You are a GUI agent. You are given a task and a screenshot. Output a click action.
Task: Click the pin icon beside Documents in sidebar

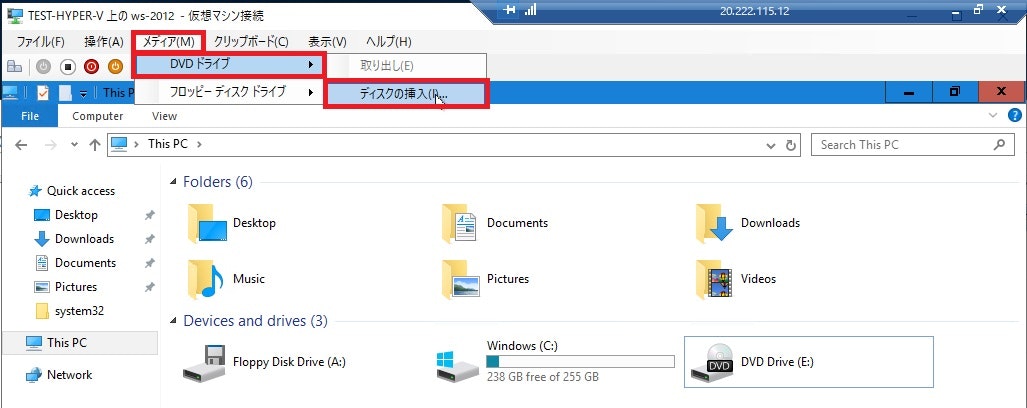149,263
